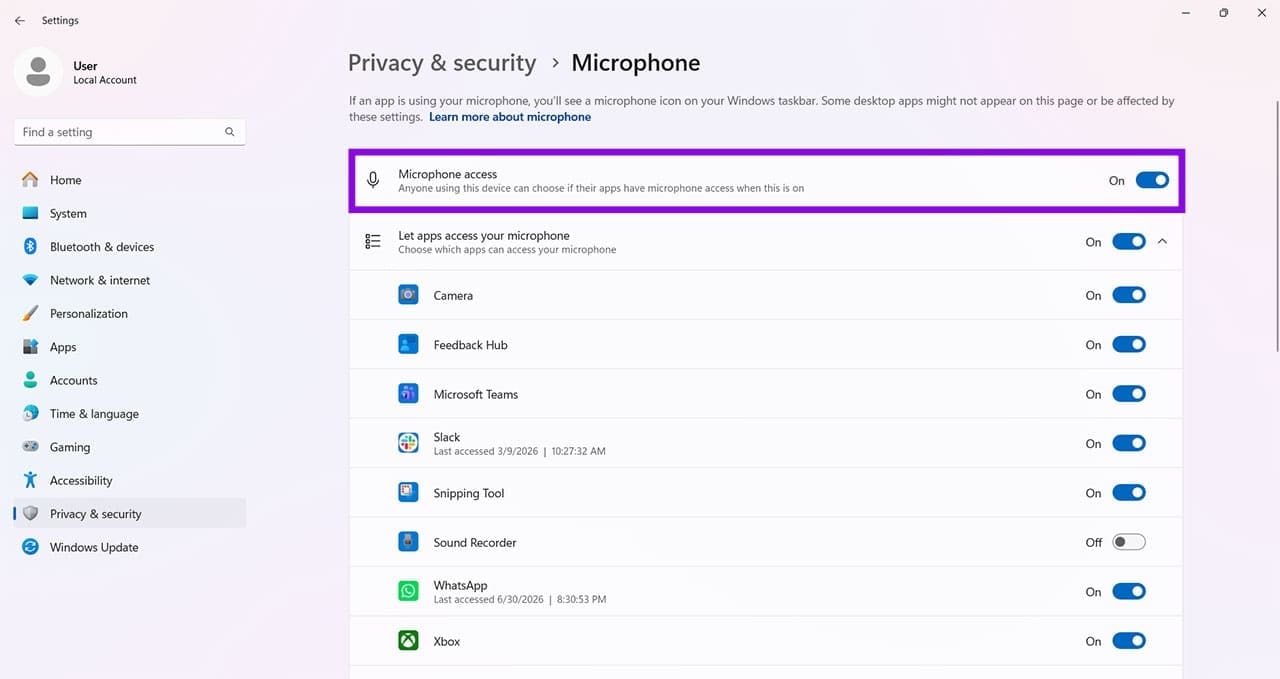Click the Microsoft Teams app icon
Viewport: 1280px width, 679px height.
408,394
